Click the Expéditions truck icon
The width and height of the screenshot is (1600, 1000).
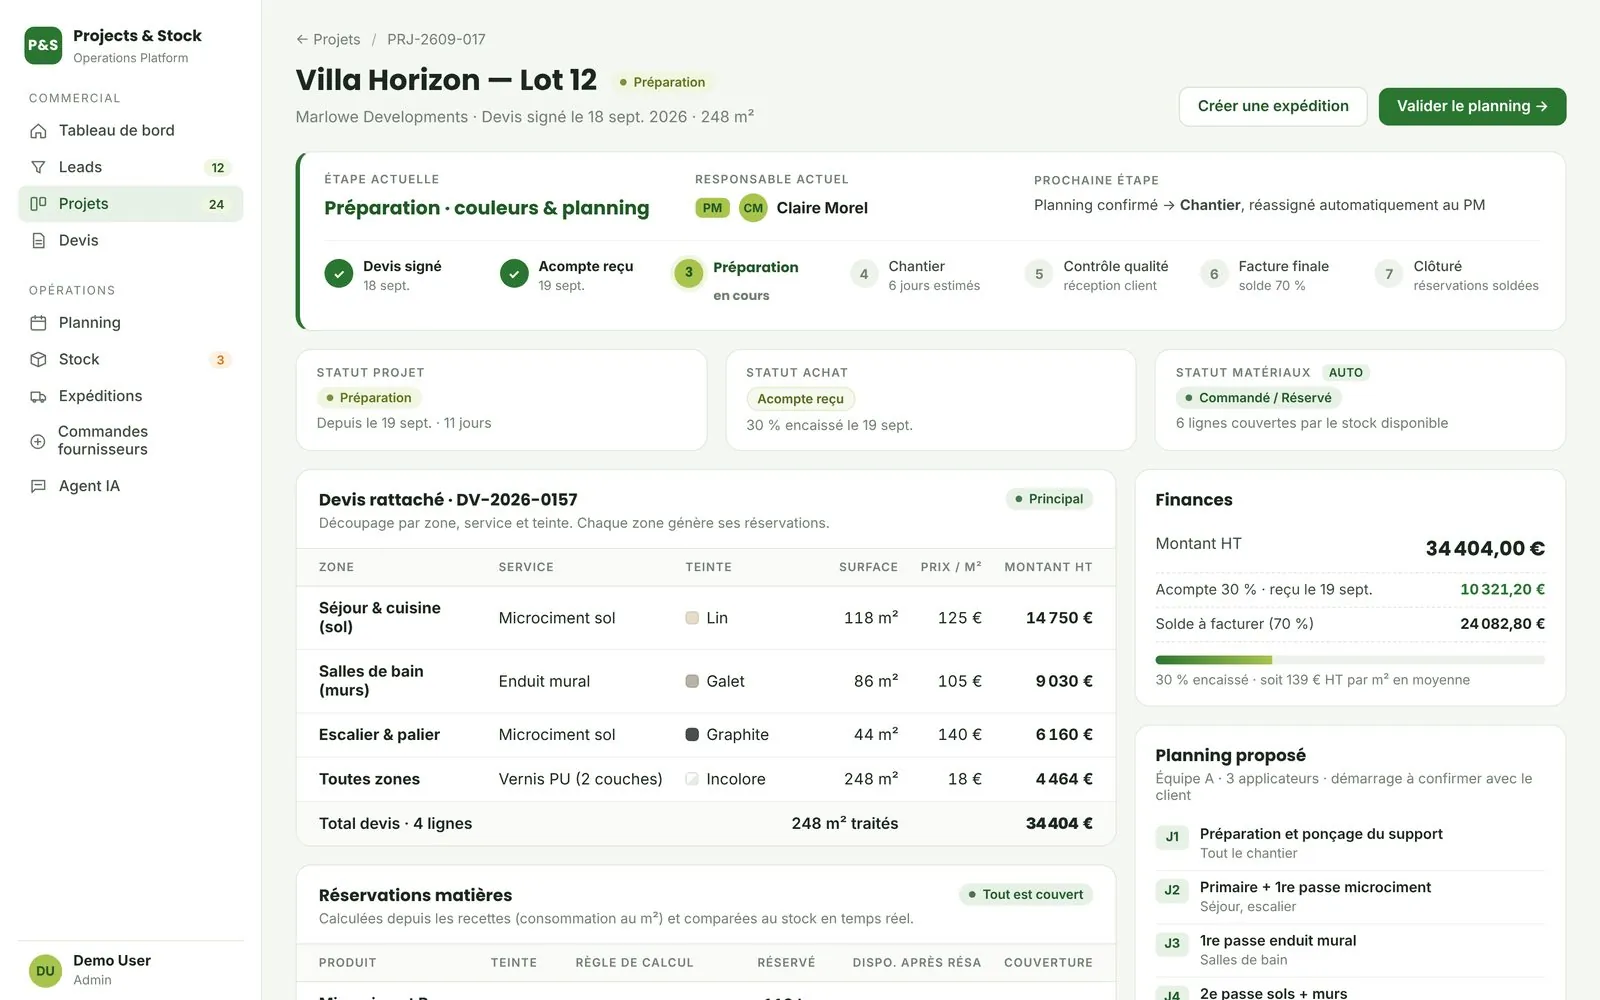tap(38, 396)
